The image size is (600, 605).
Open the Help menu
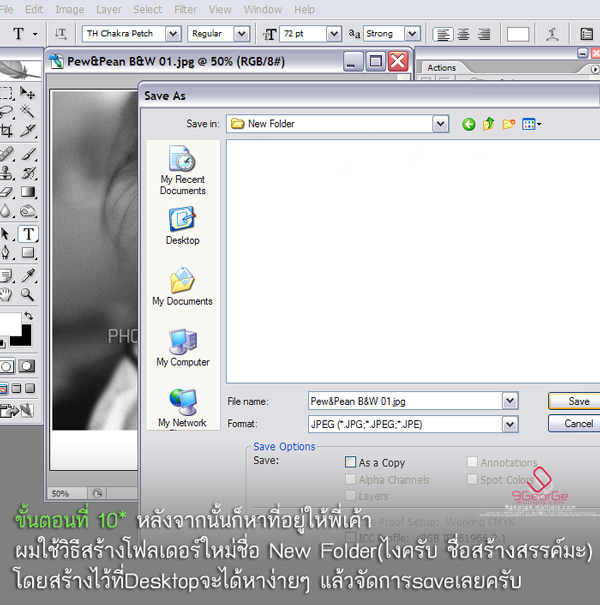[x=304, y=9]
